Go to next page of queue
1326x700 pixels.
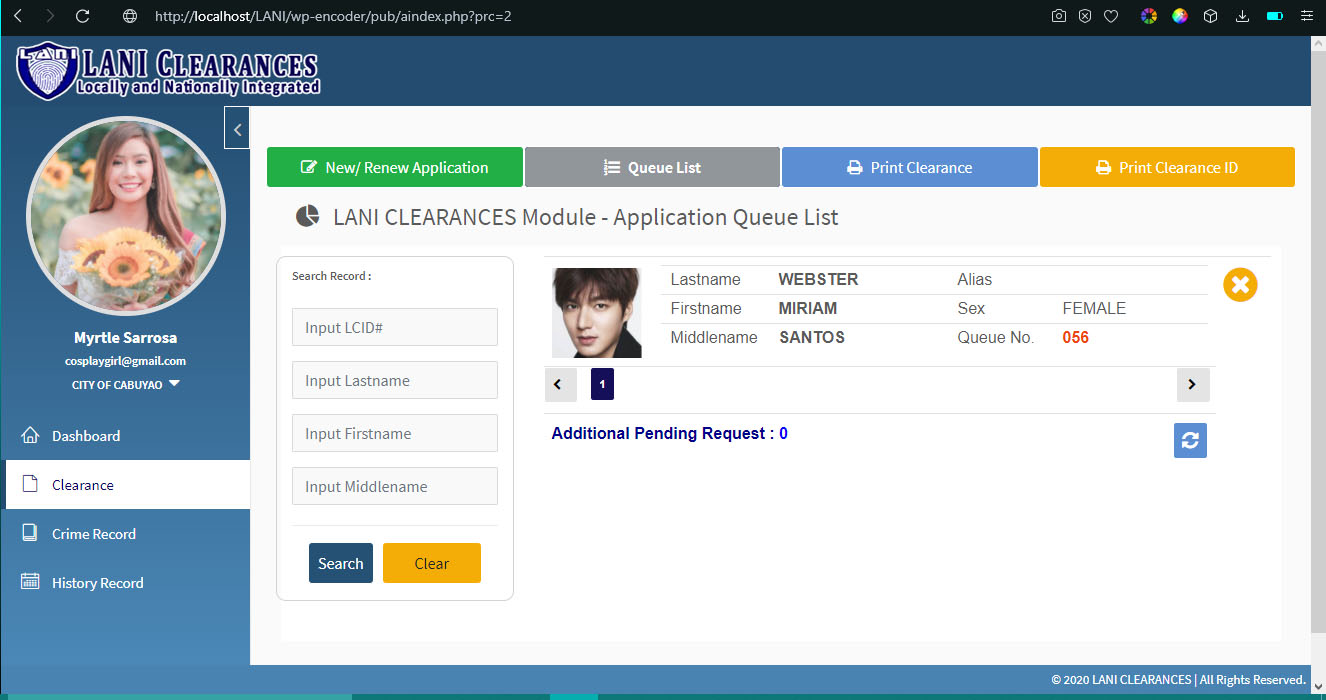coord(1192,385)
